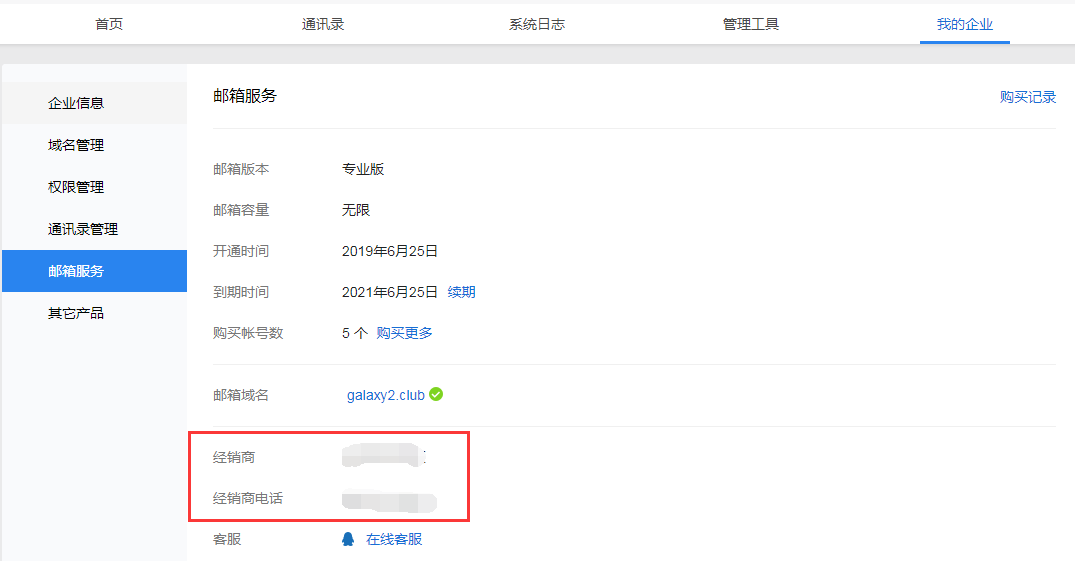Open the galaxy2.club domain link

click(x=385, y=395)
